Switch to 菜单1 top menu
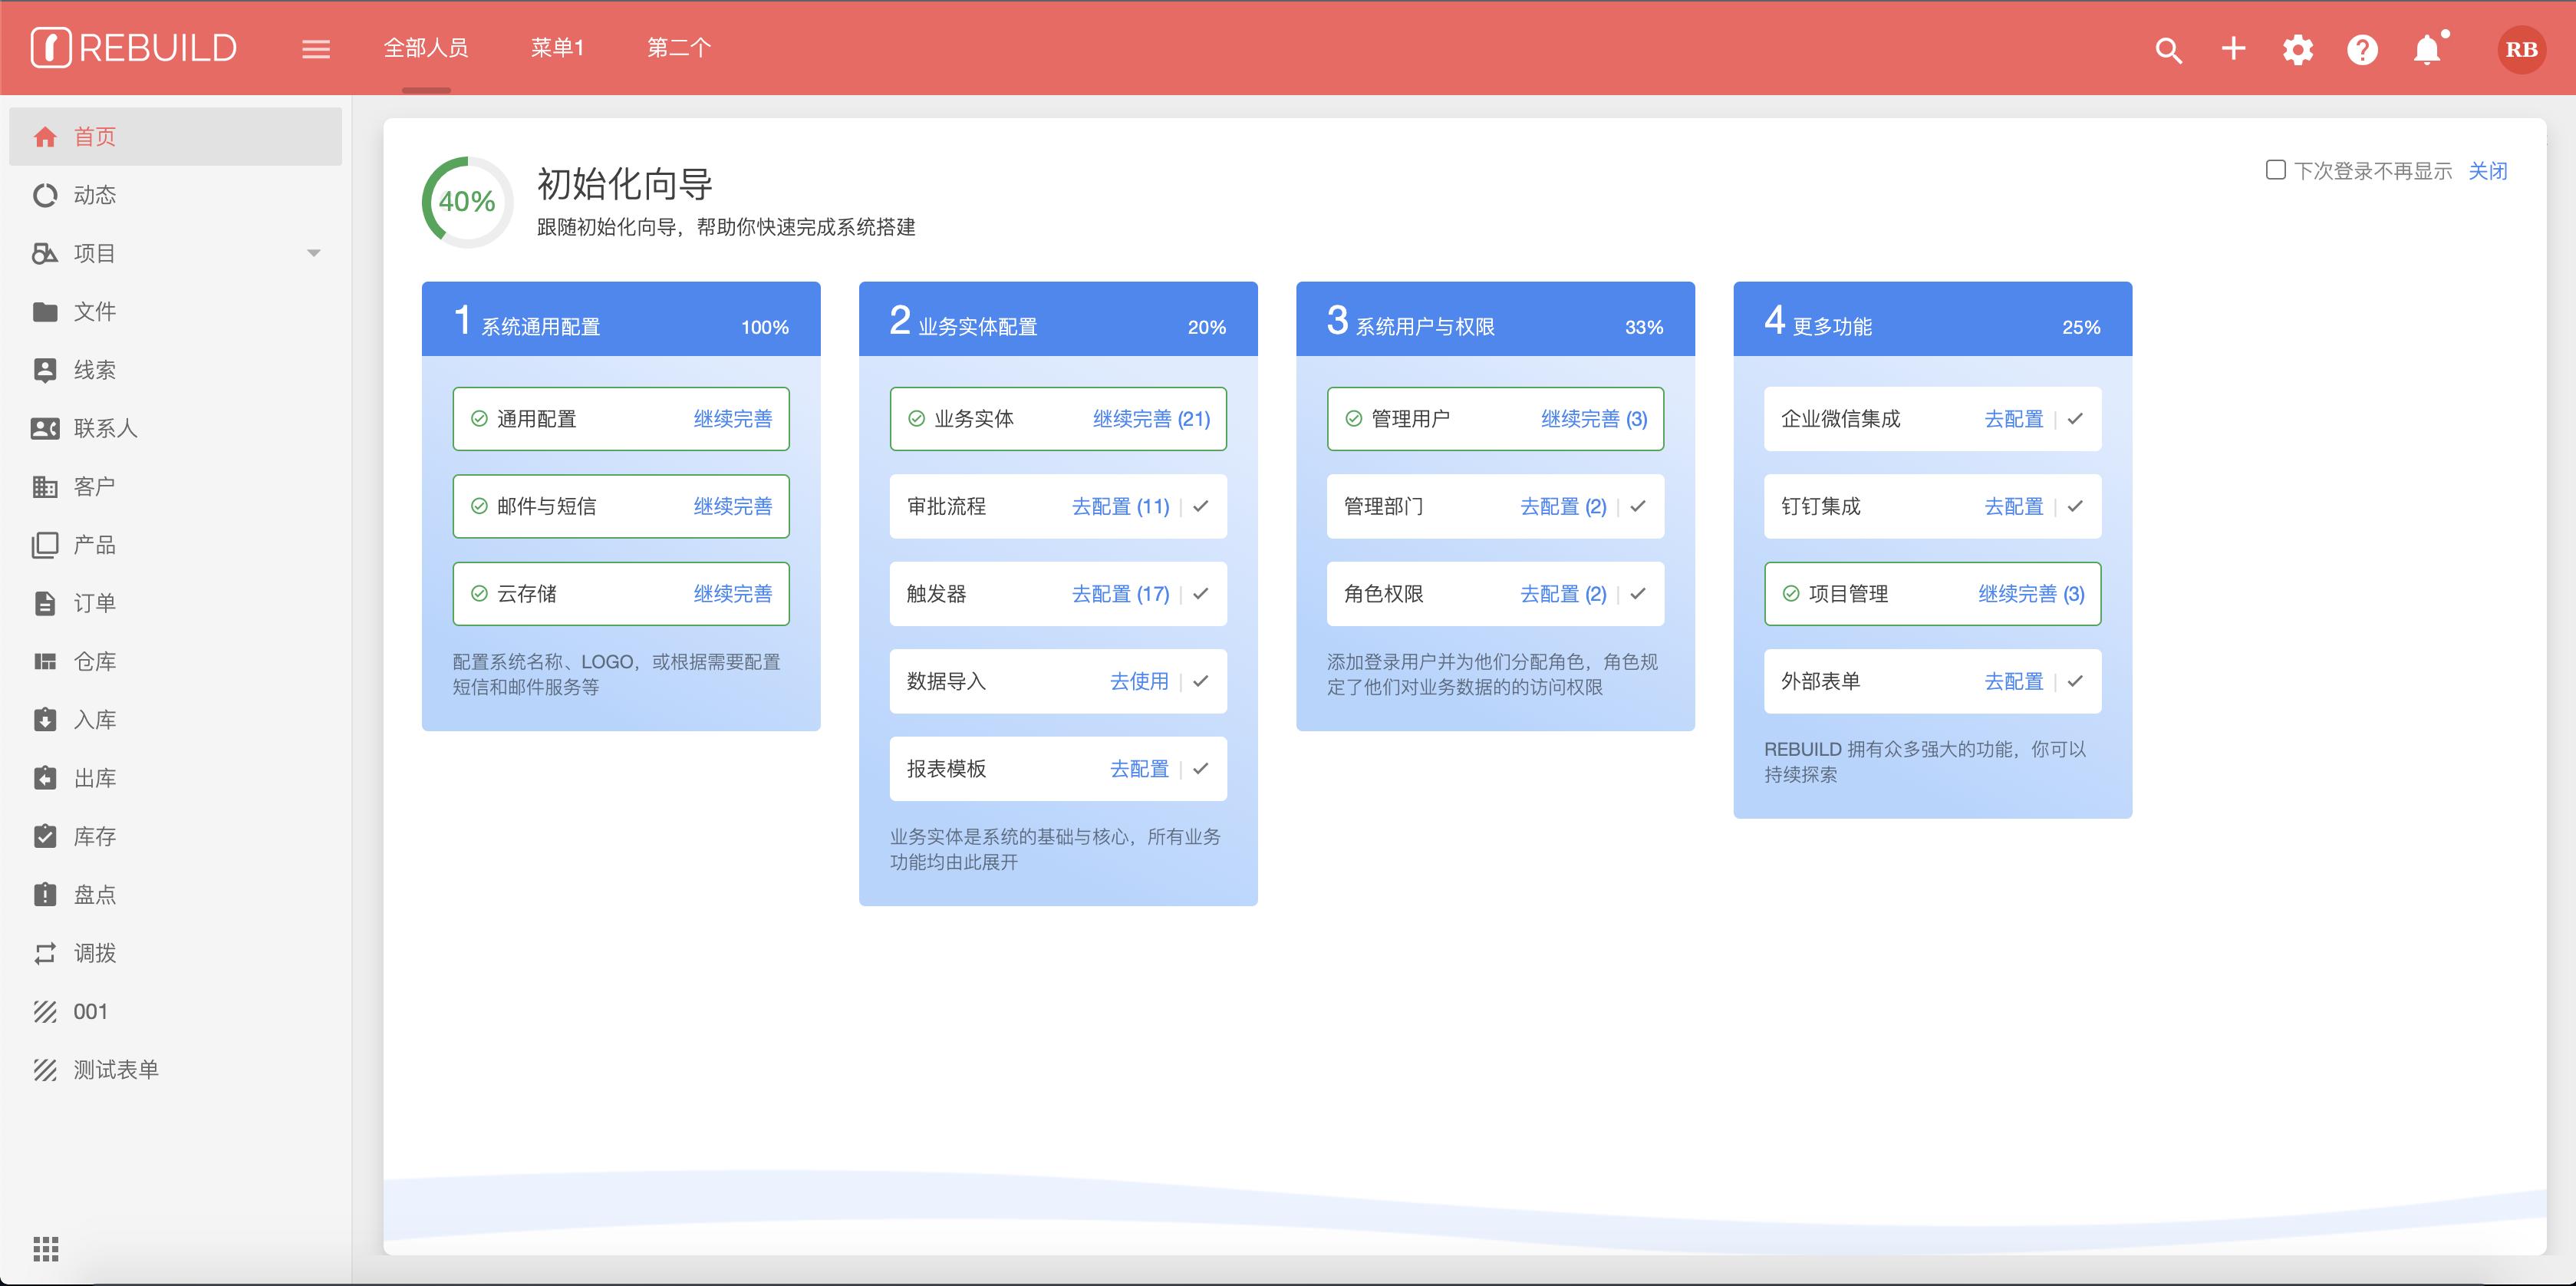This screenshot has height=1286, width=2576. pyautogui.click(x=557, y=48)
